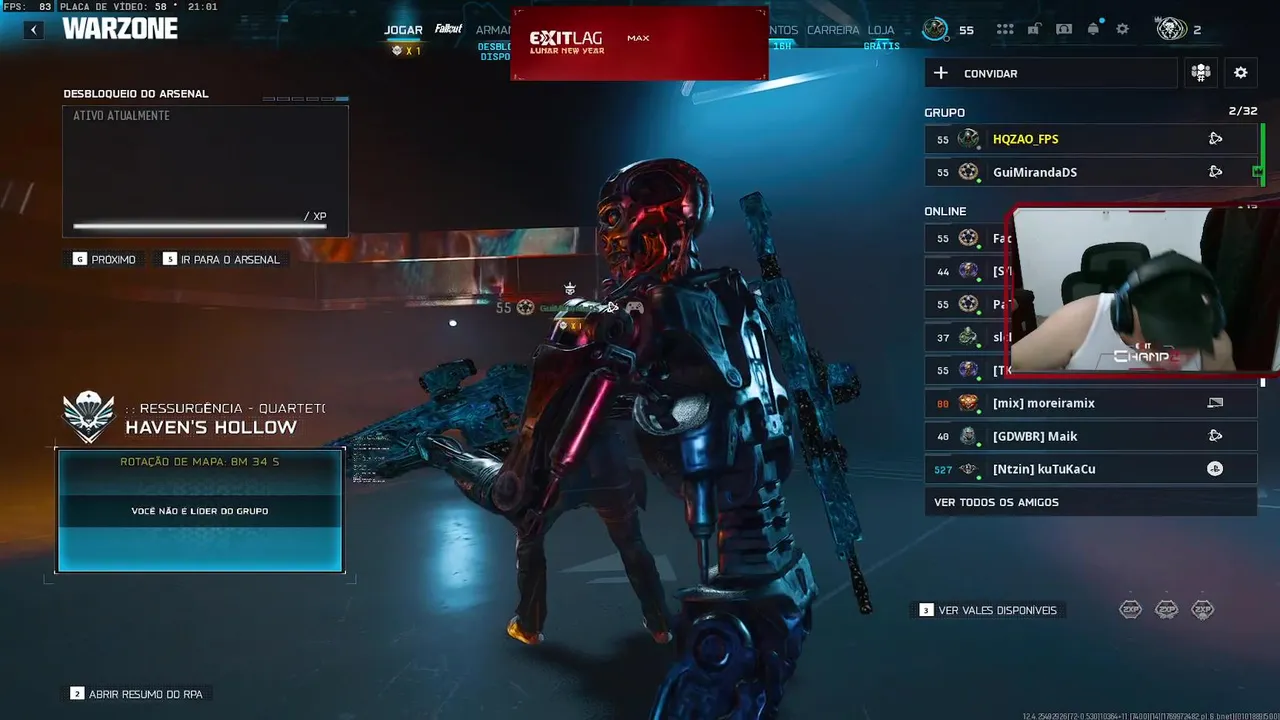Go back using the arrow beside WARZONE

pyautogui.click(x=34, y=30)
